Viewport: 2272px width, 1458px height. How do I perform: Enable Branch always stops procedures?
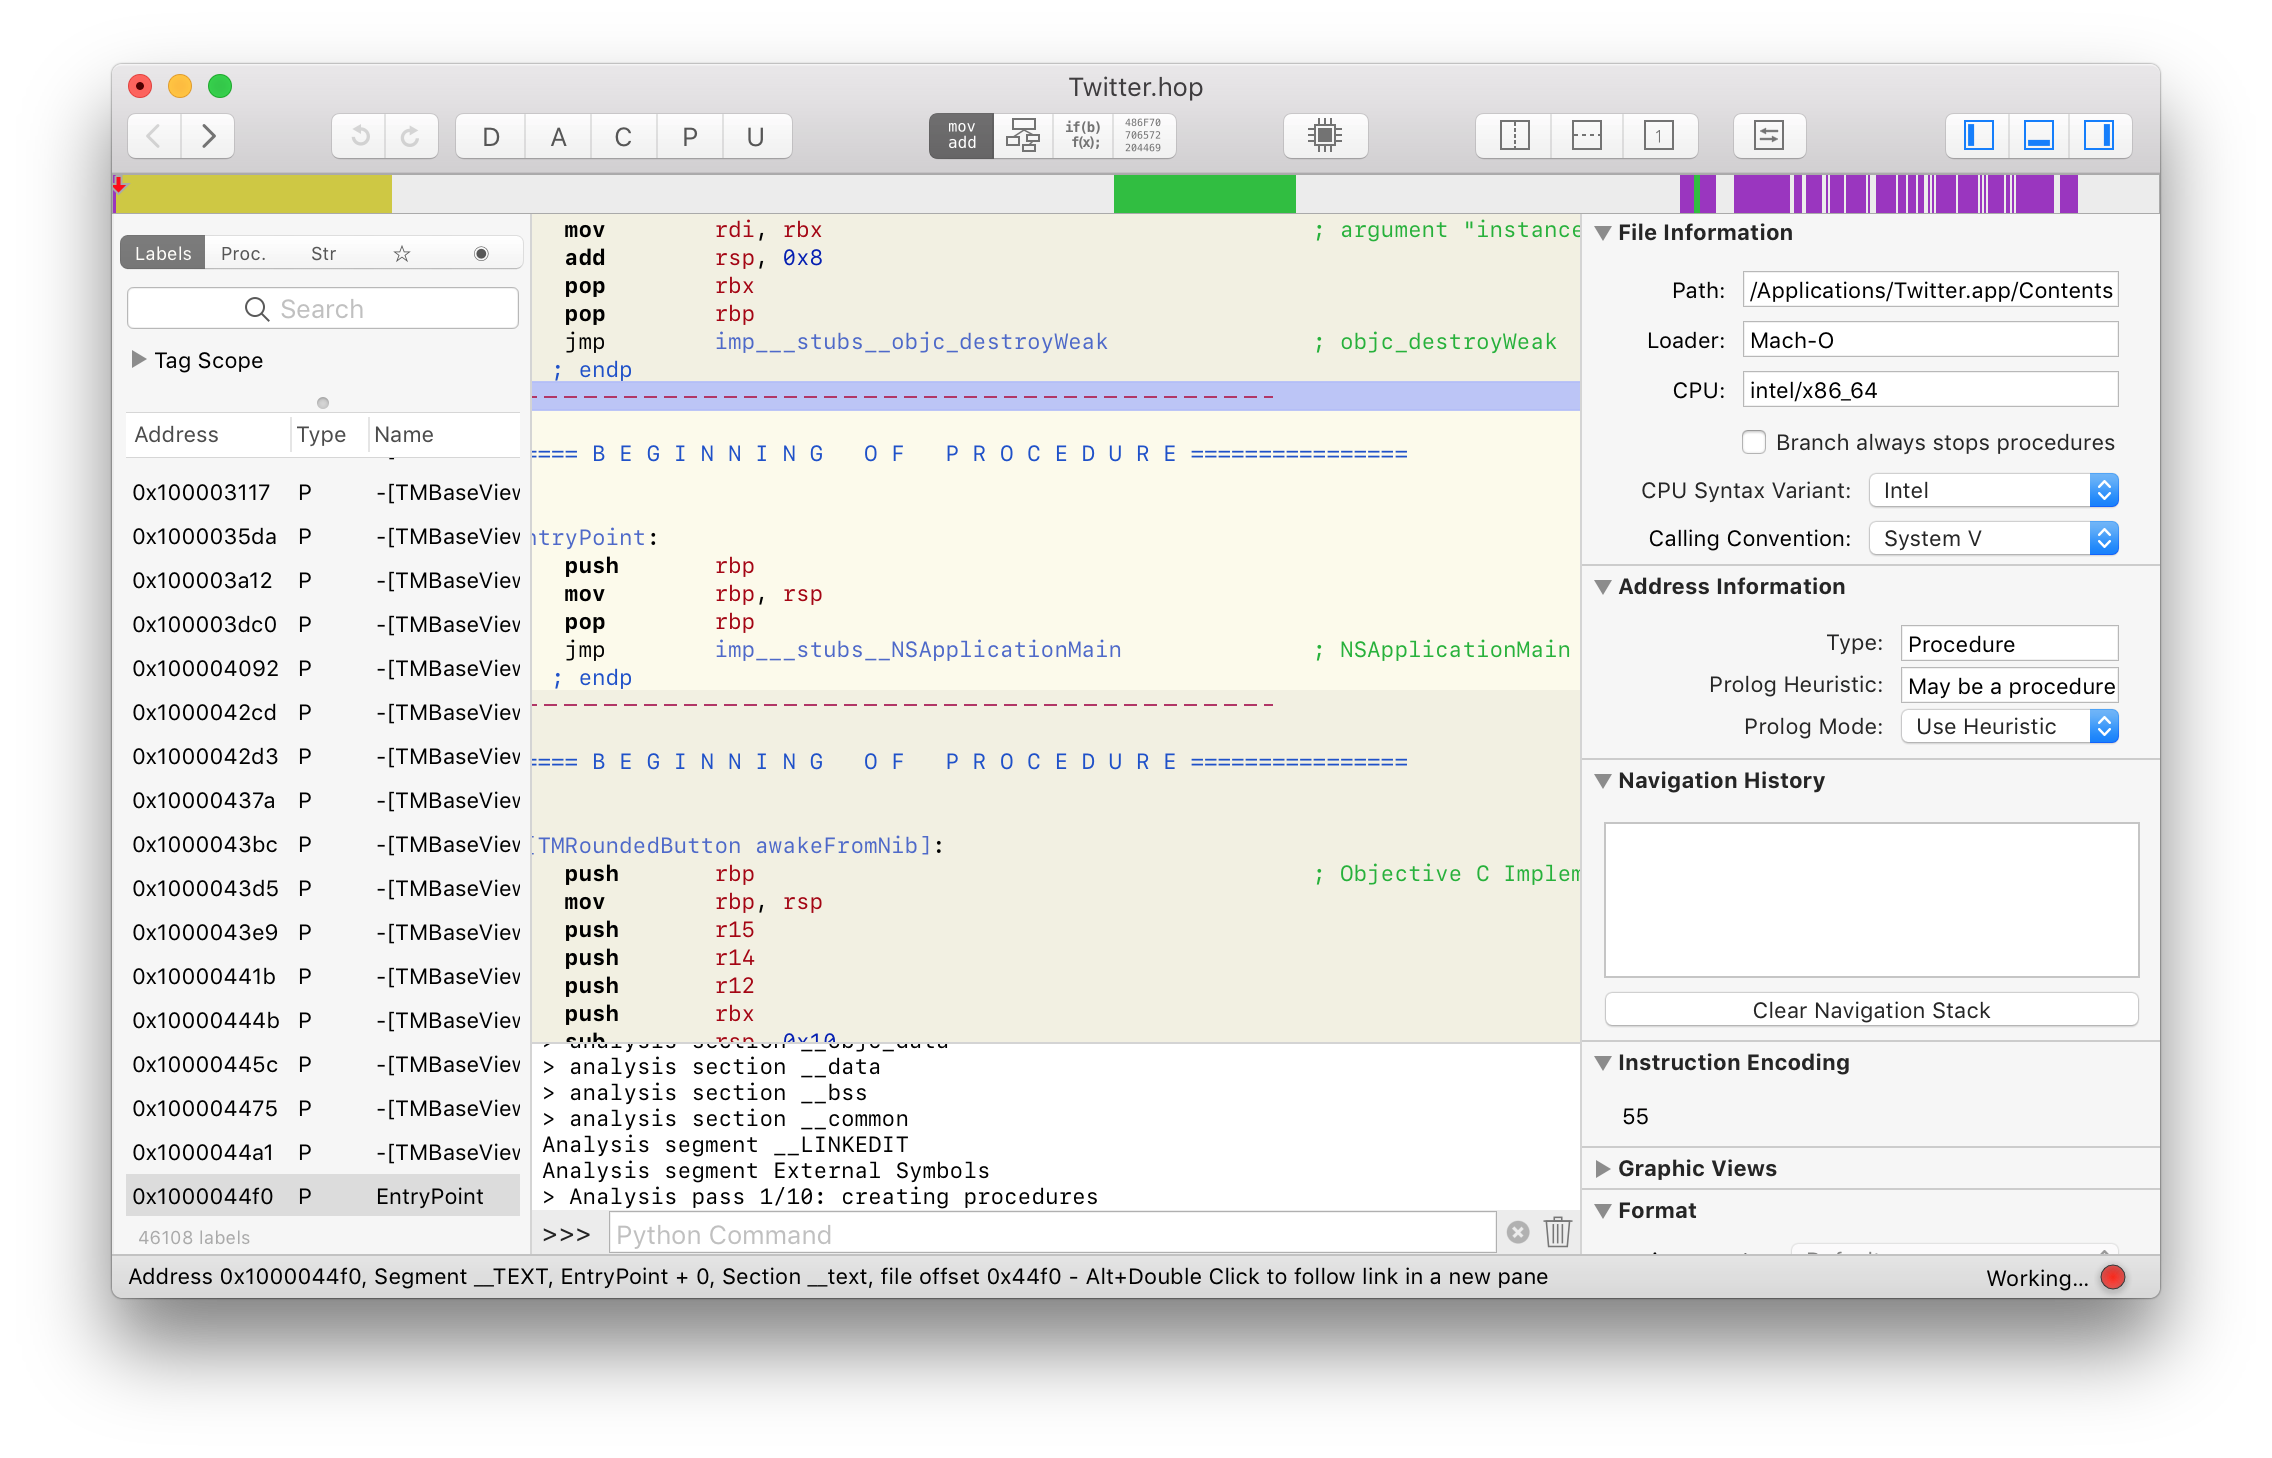[x=1754, y=442]
